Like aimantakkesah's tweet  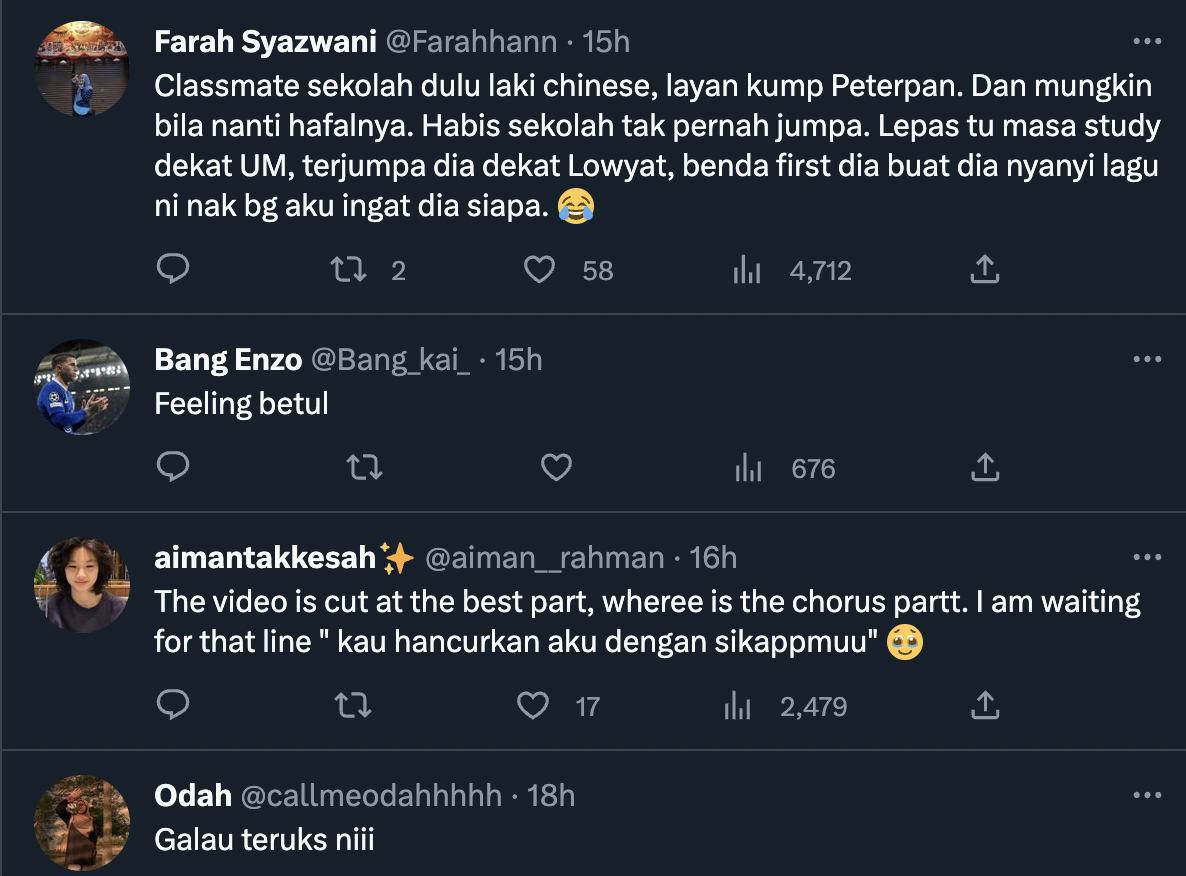tap(534, 706)
